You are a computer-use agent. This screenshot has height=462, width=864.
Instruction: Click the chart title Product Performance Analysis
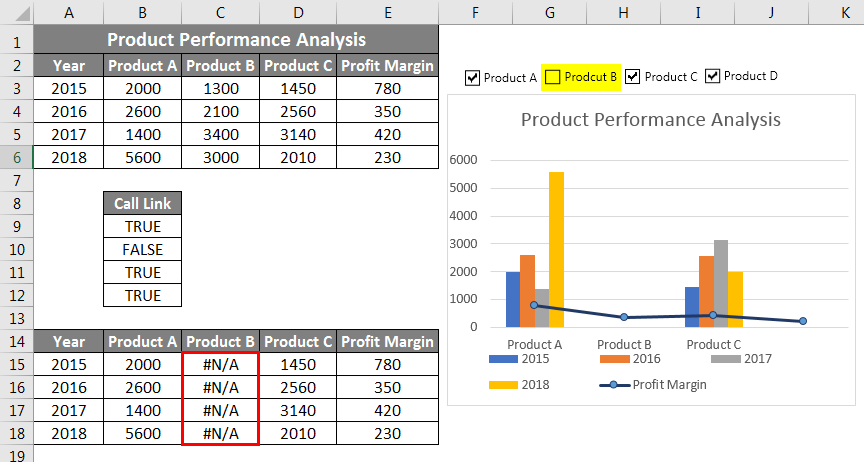651,120
